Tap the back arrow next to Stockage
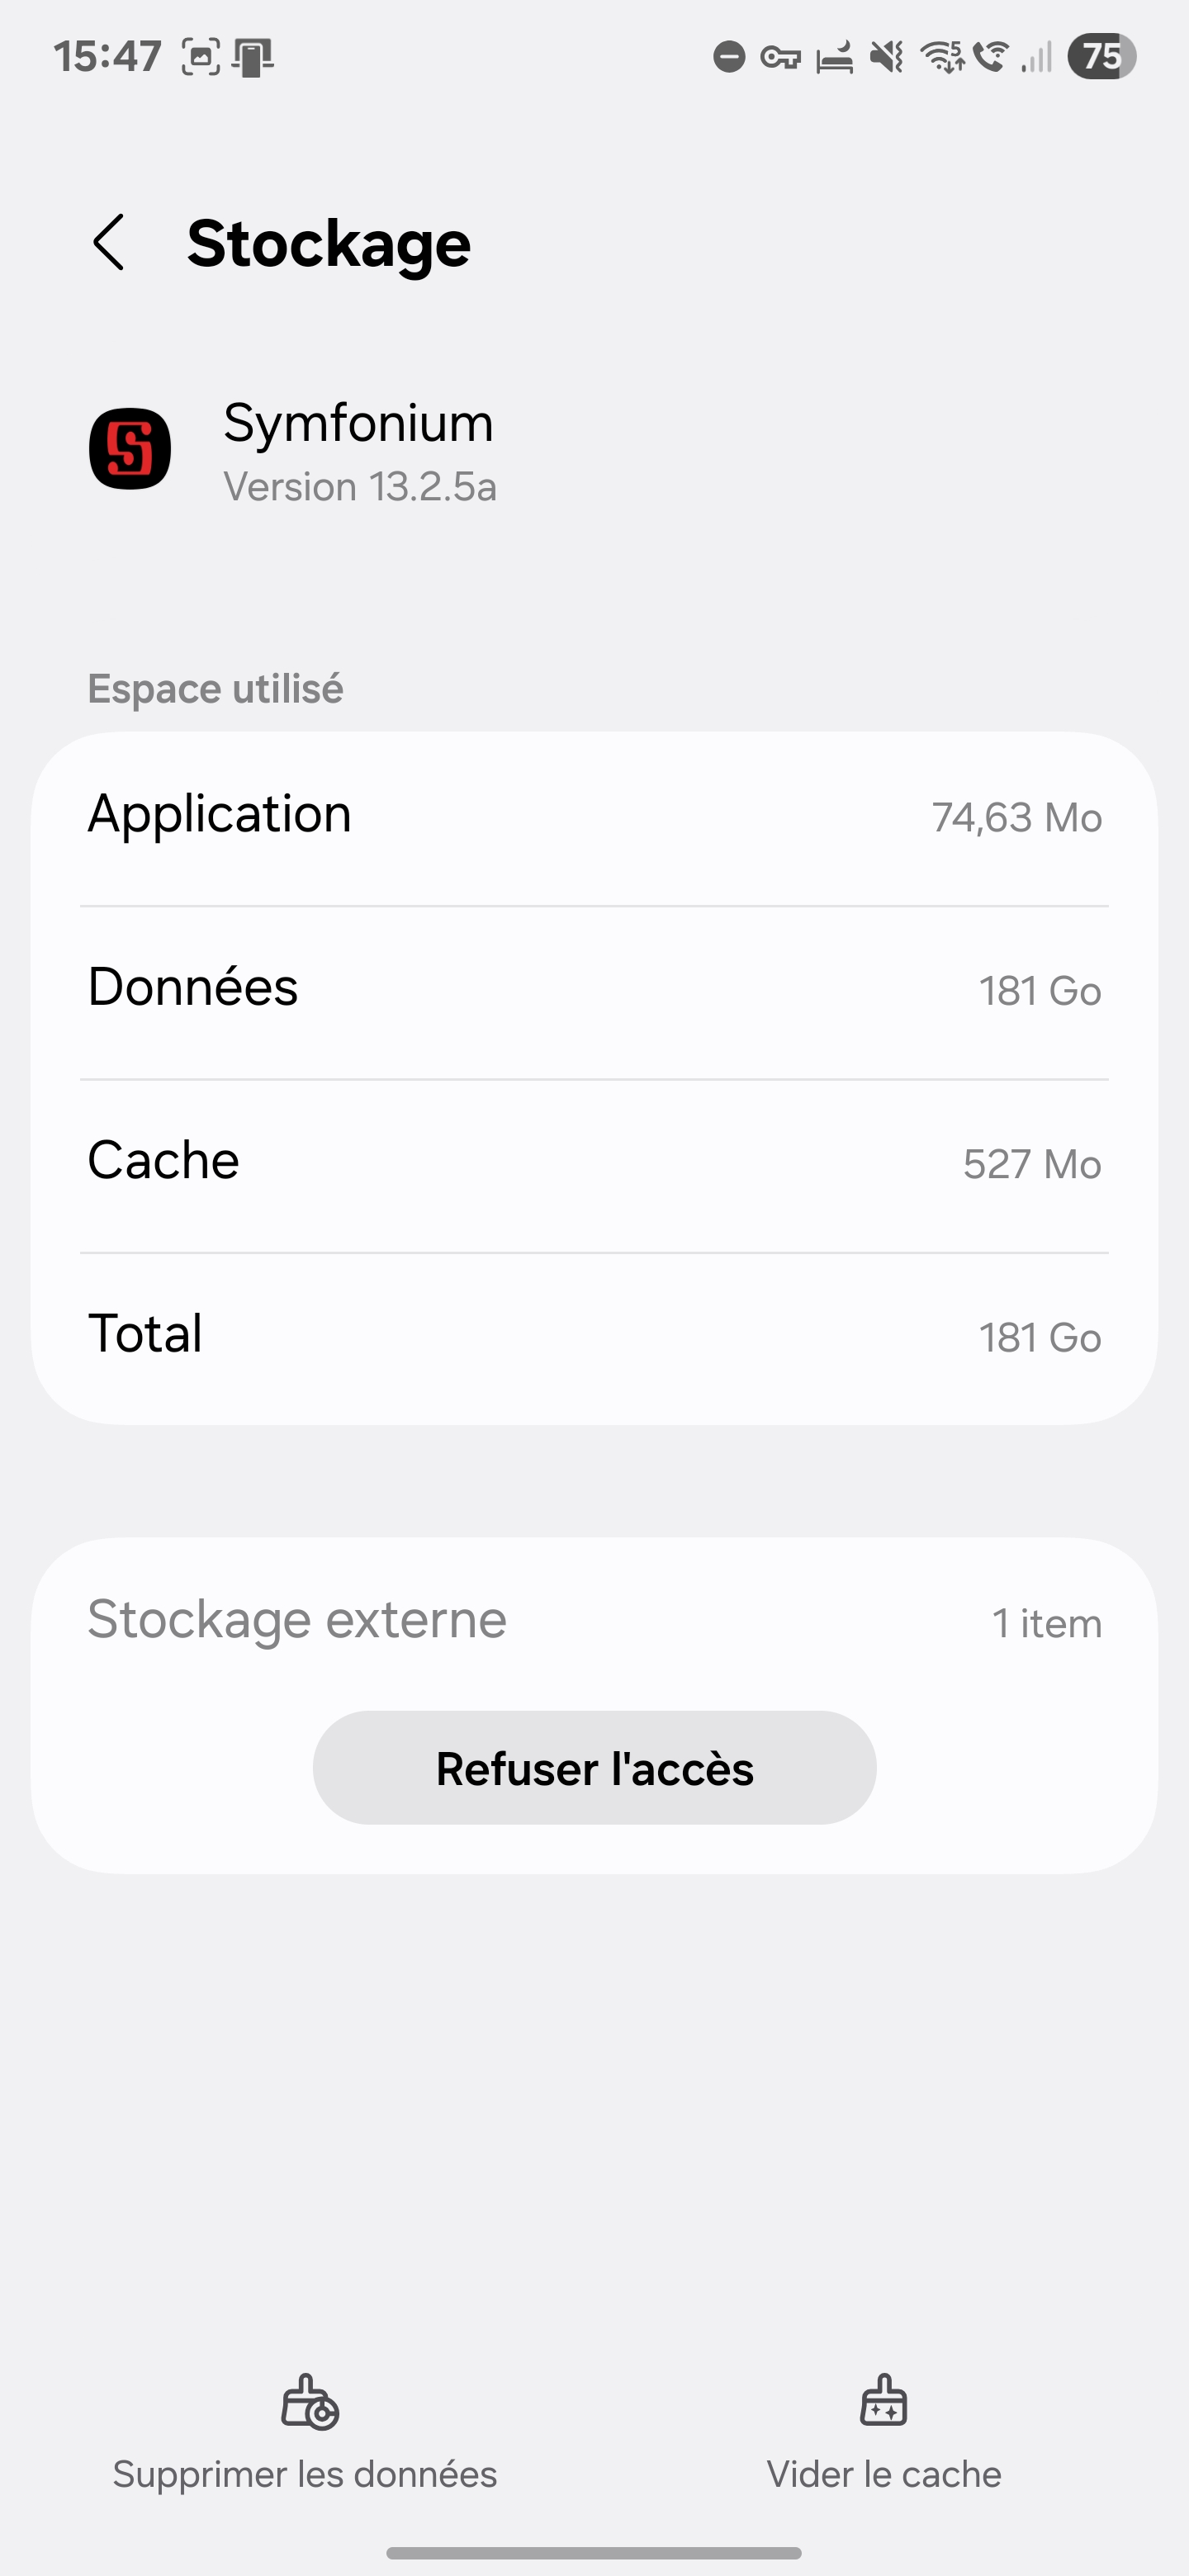 [x=109, y=243]
